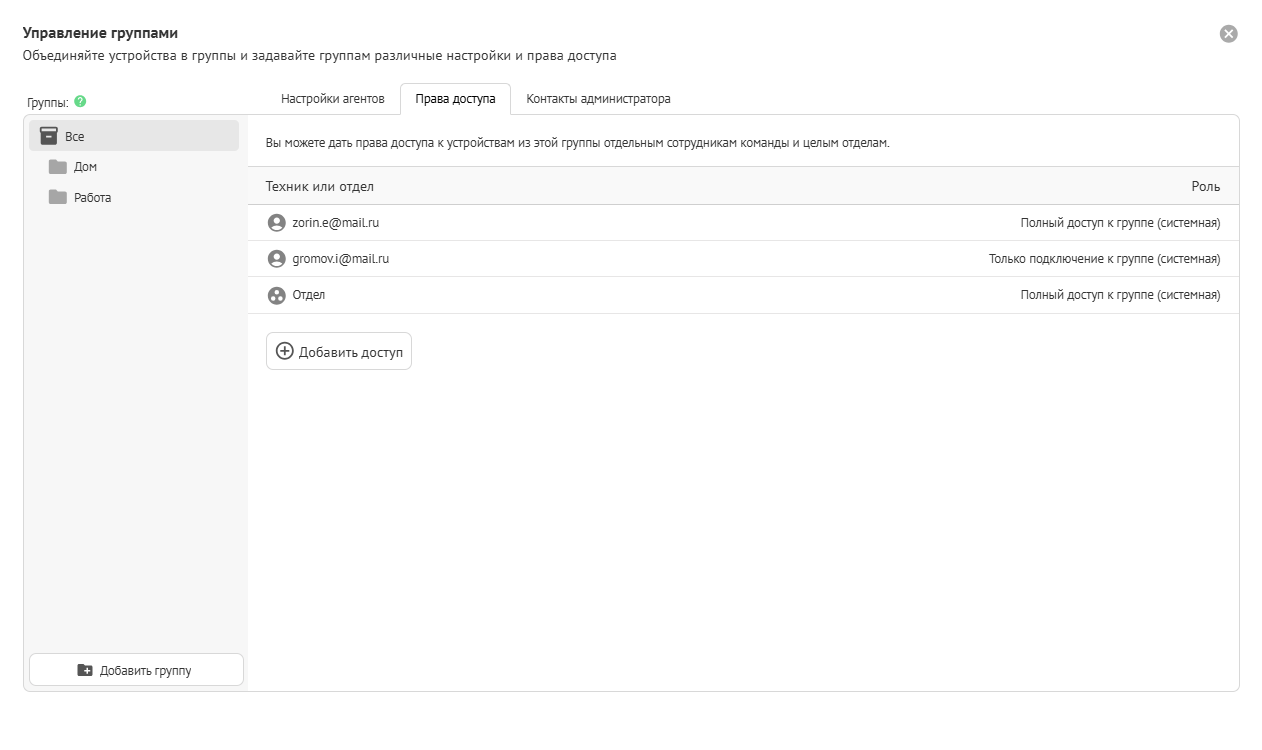Viewport: 1262px width, 750px height.
Task: Select the Права доступа tab
Action: point(455,99)
